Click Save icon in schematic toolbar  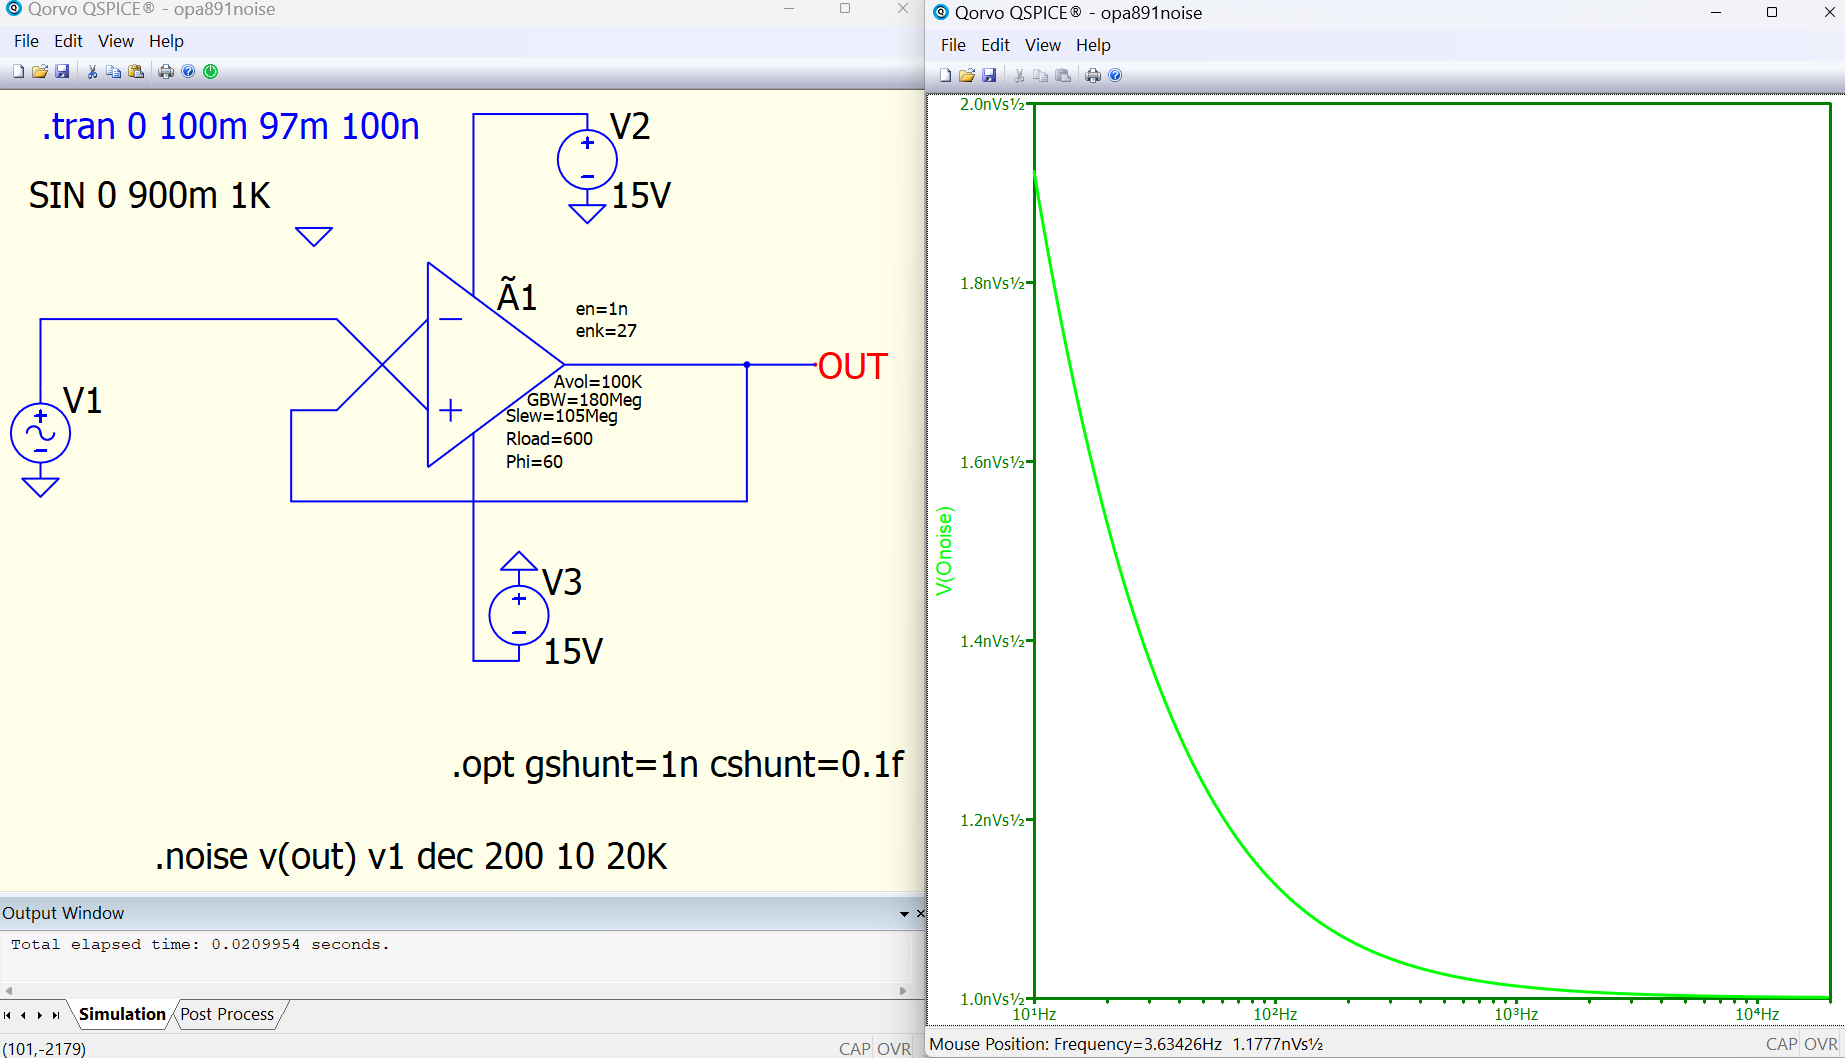click(x=62, y=72)
